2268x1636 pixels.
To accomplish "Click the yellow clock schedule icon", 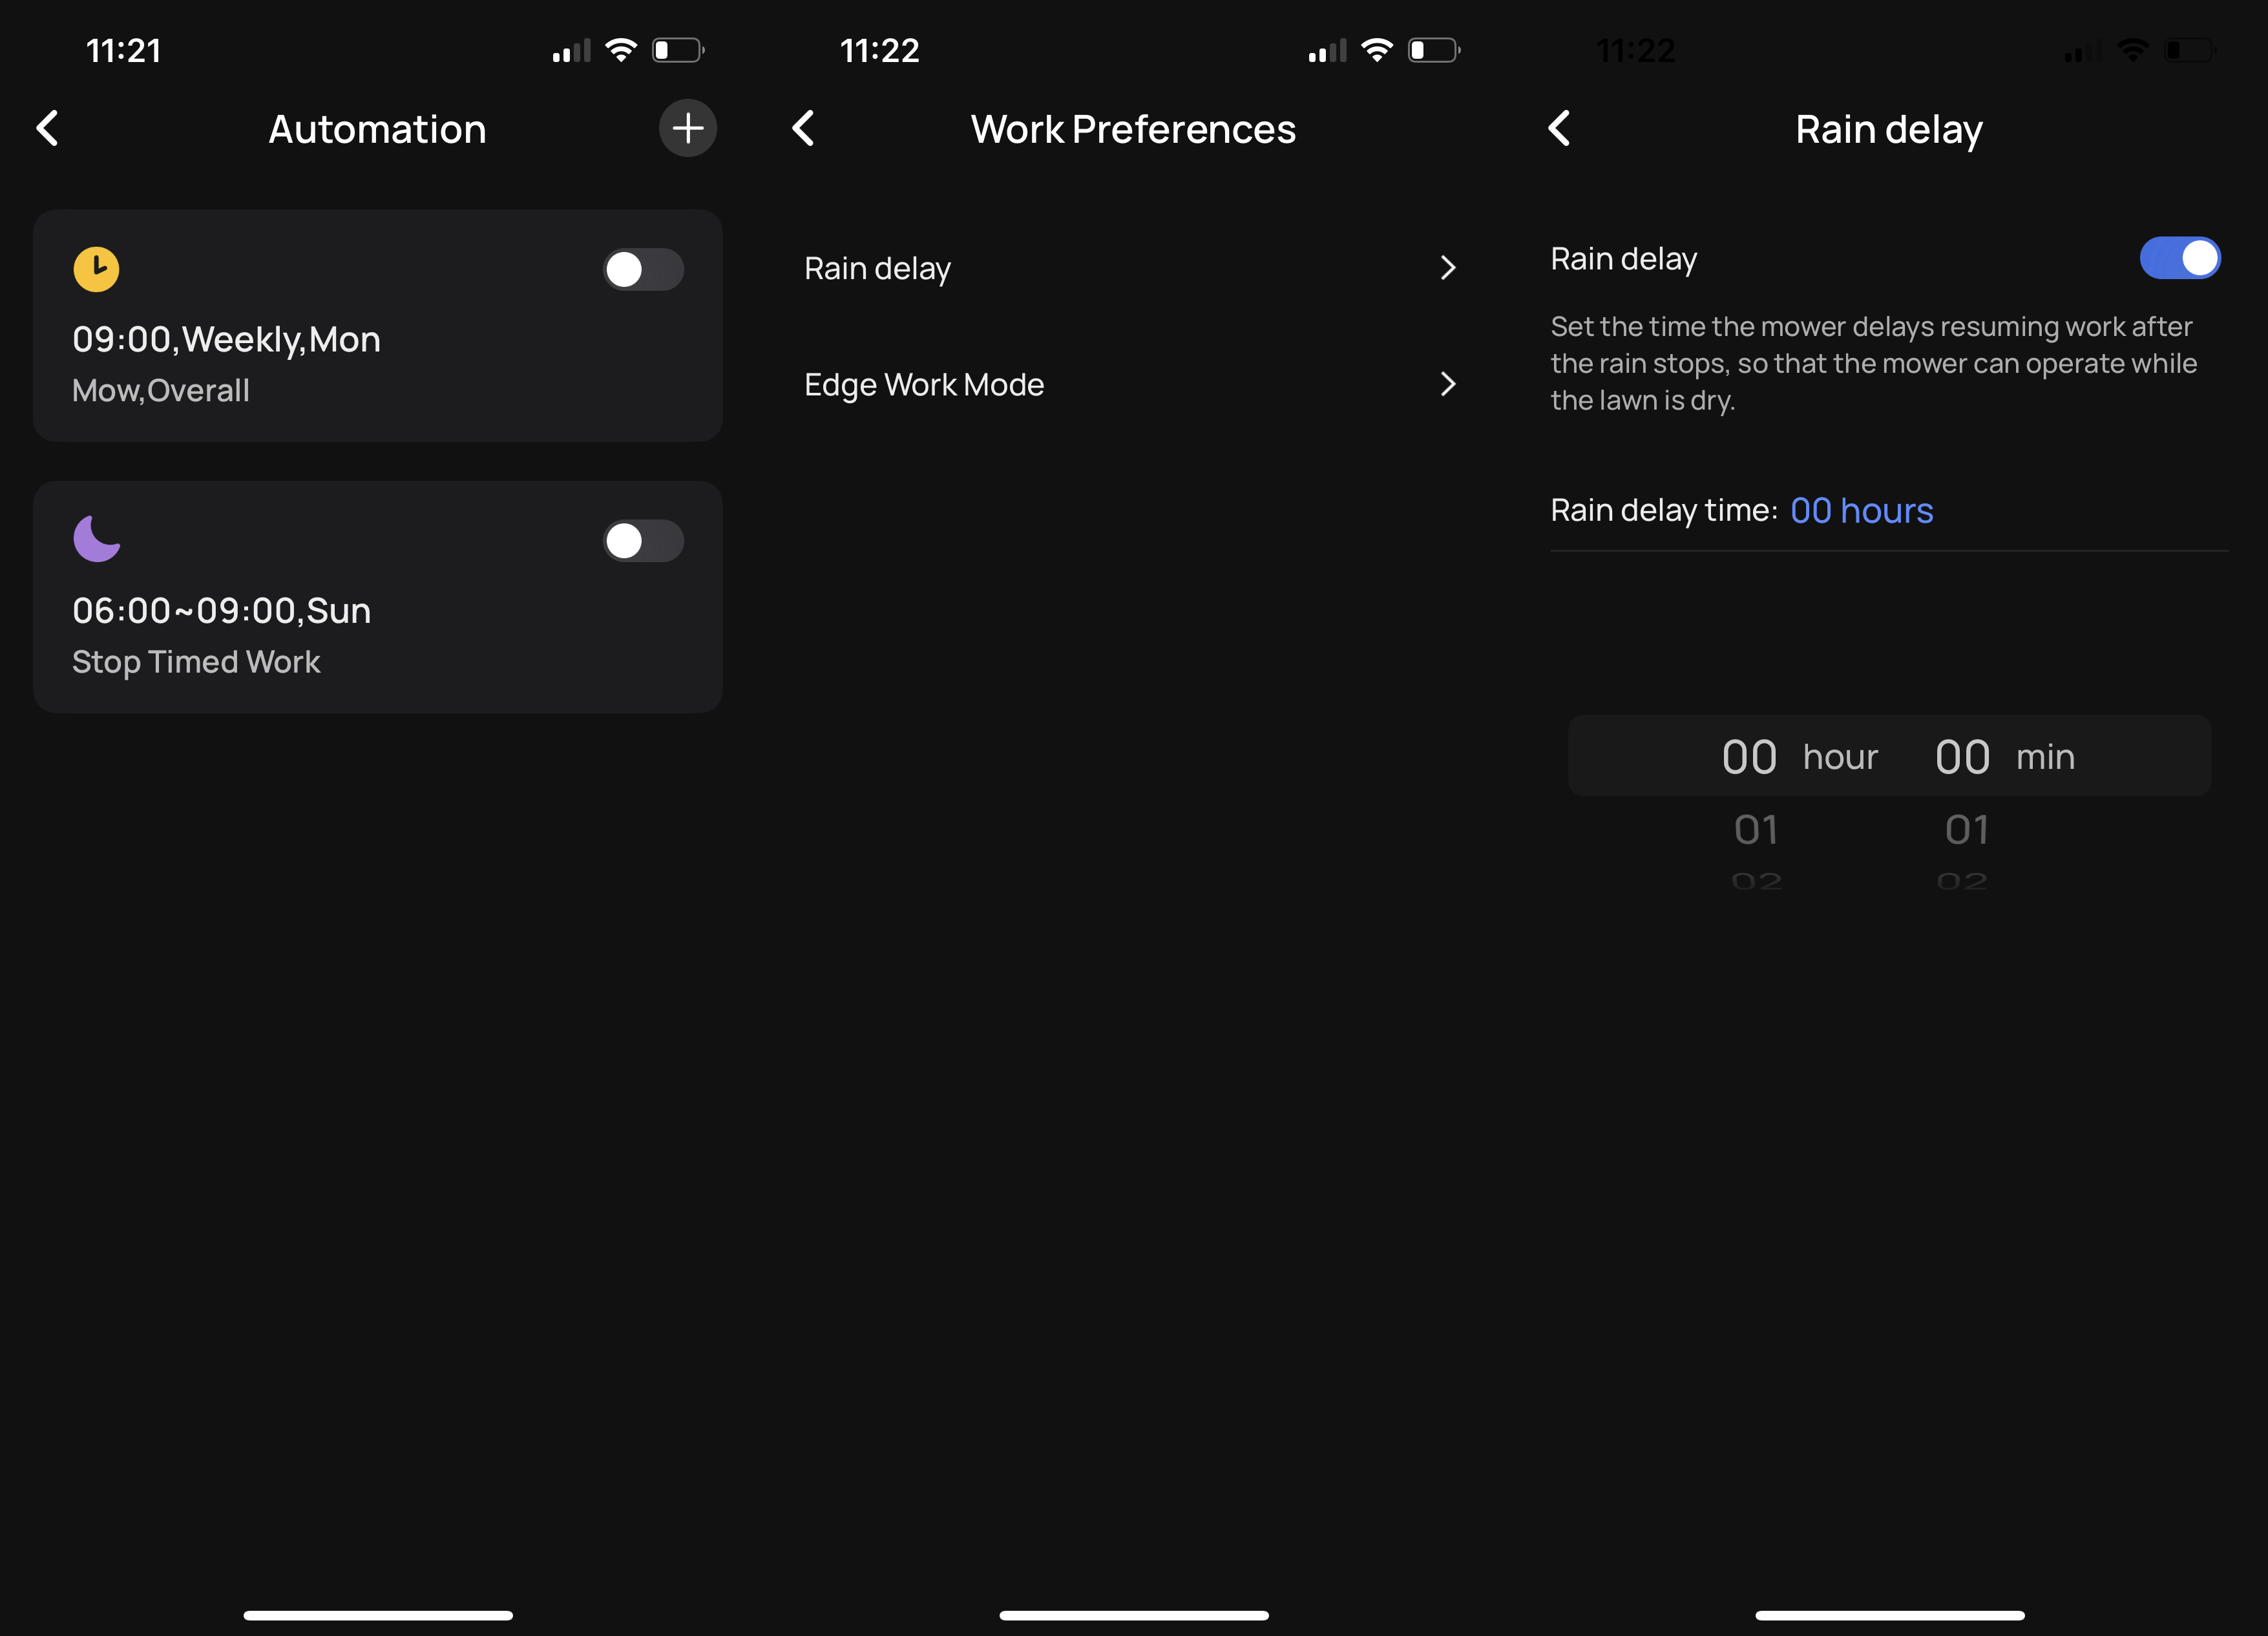I will pos(96,269).
